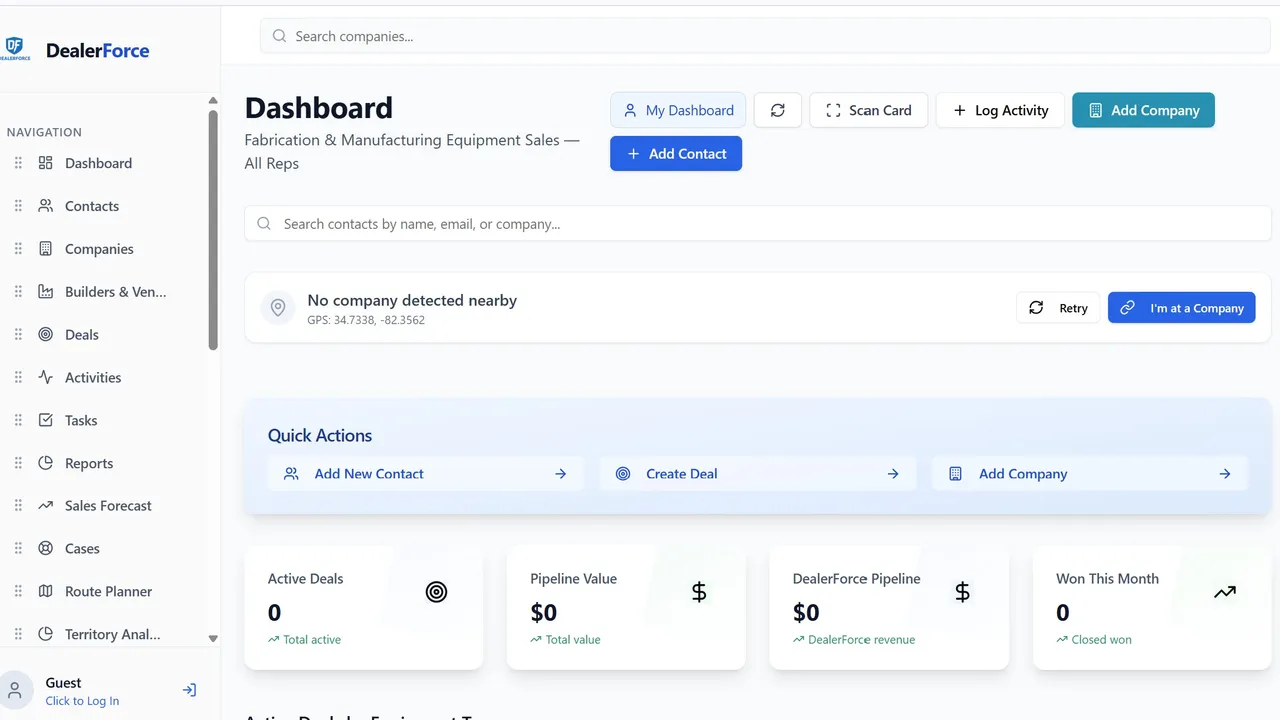
Task: Click sidebar scroll down arrow
Action: click(x=213, y=638)
